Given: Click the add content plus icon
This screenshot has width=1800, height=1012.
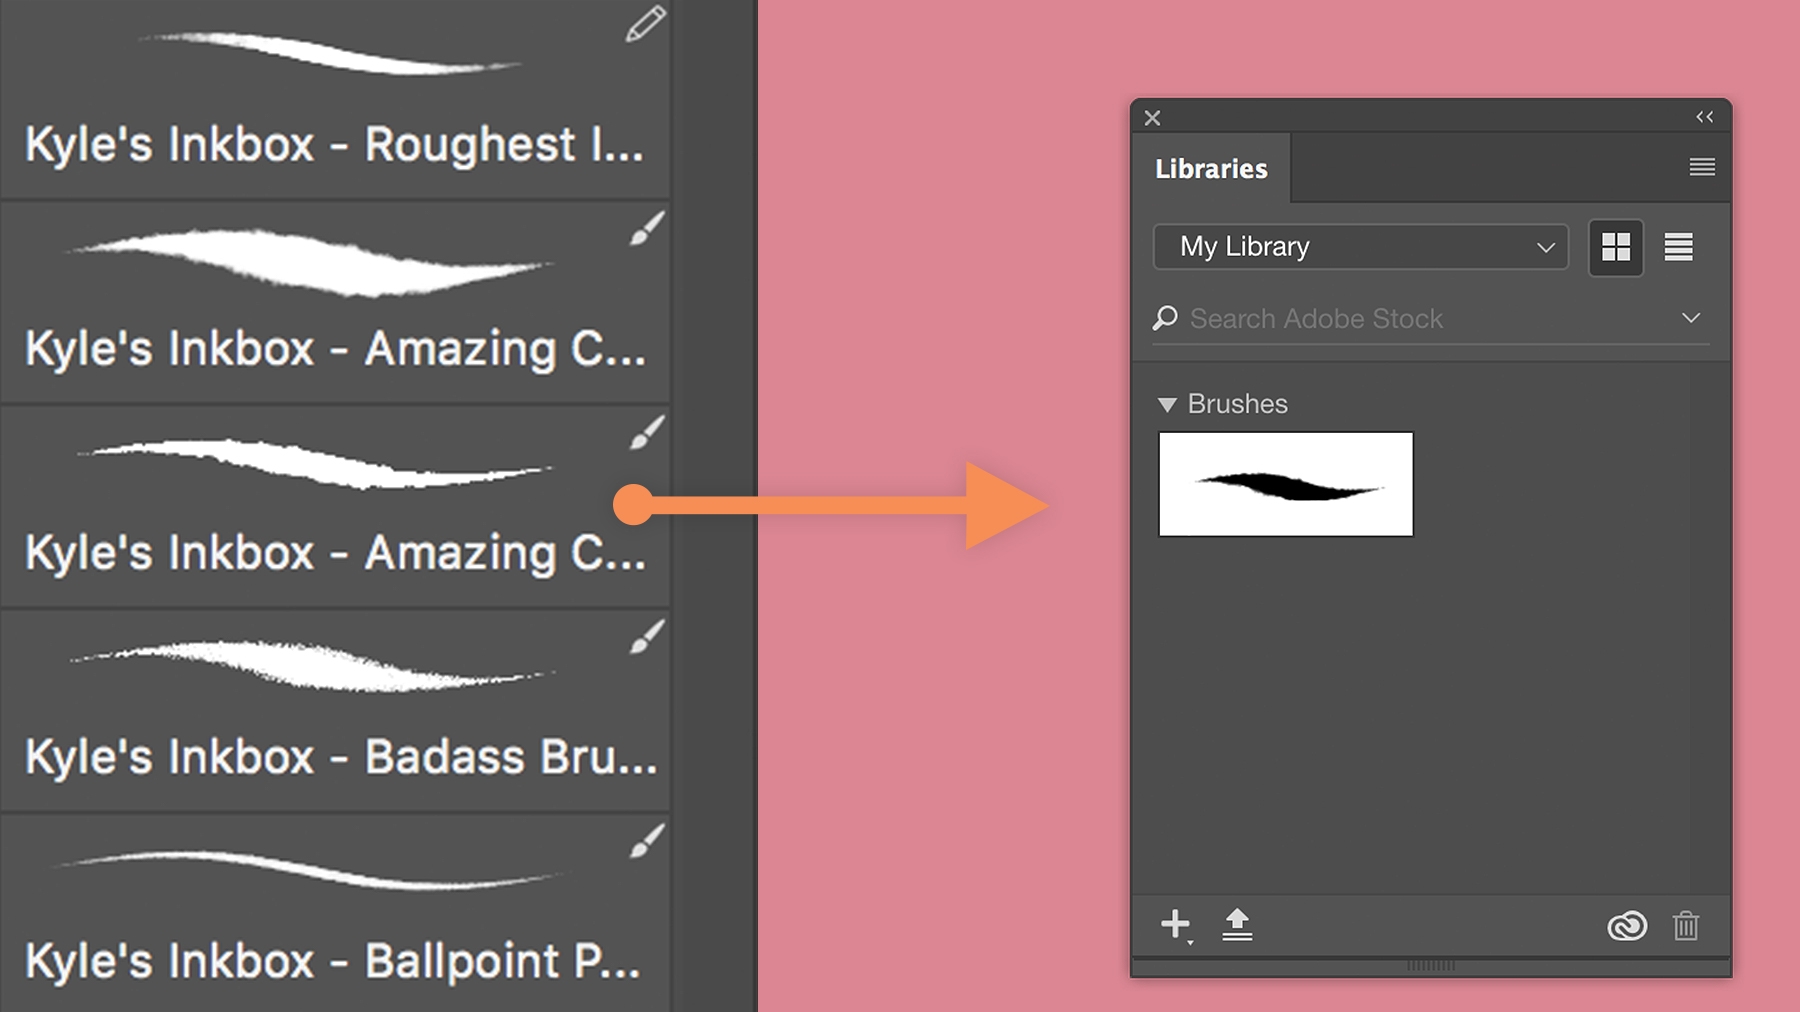Looking at the screenshot, I should [x=1176, y=925].
